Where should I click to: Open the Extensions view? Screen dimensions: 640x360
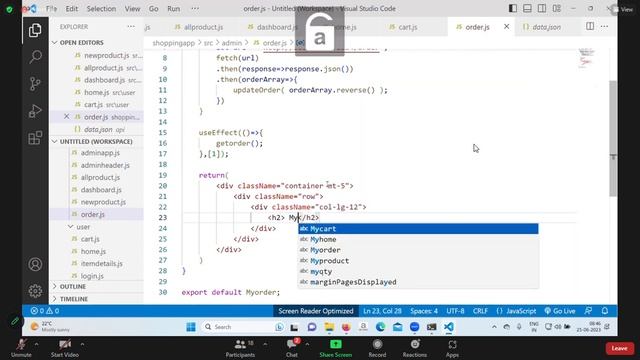(35, 138)
